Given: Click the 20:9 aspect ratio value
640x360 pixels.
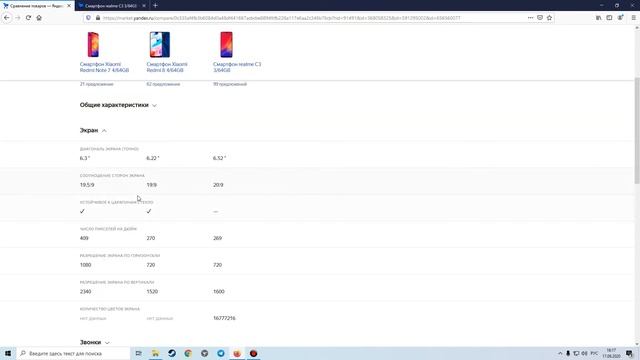Looking at the screenshot, I should click(218, 185).
